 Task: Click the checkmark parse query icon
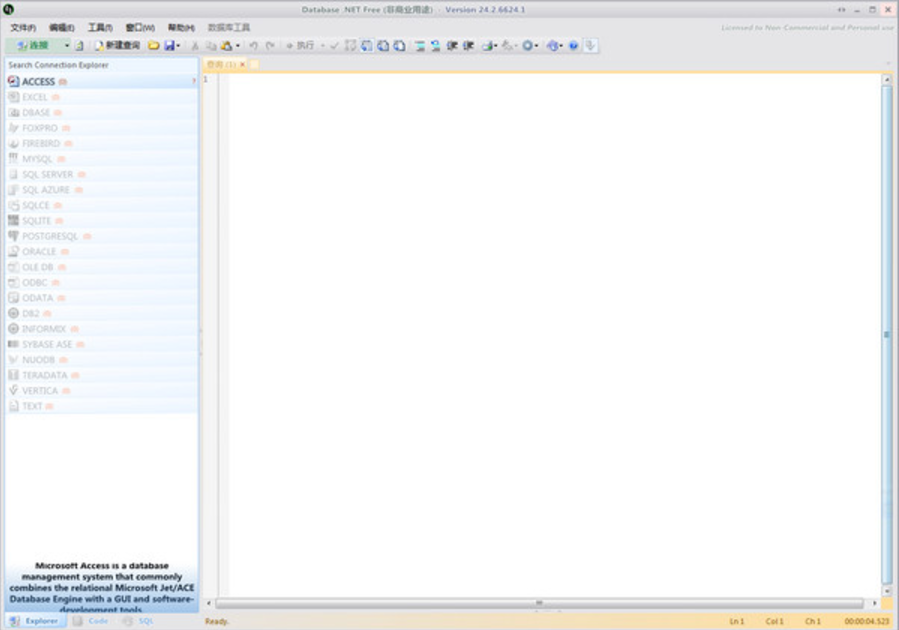[x=334, y=45]
